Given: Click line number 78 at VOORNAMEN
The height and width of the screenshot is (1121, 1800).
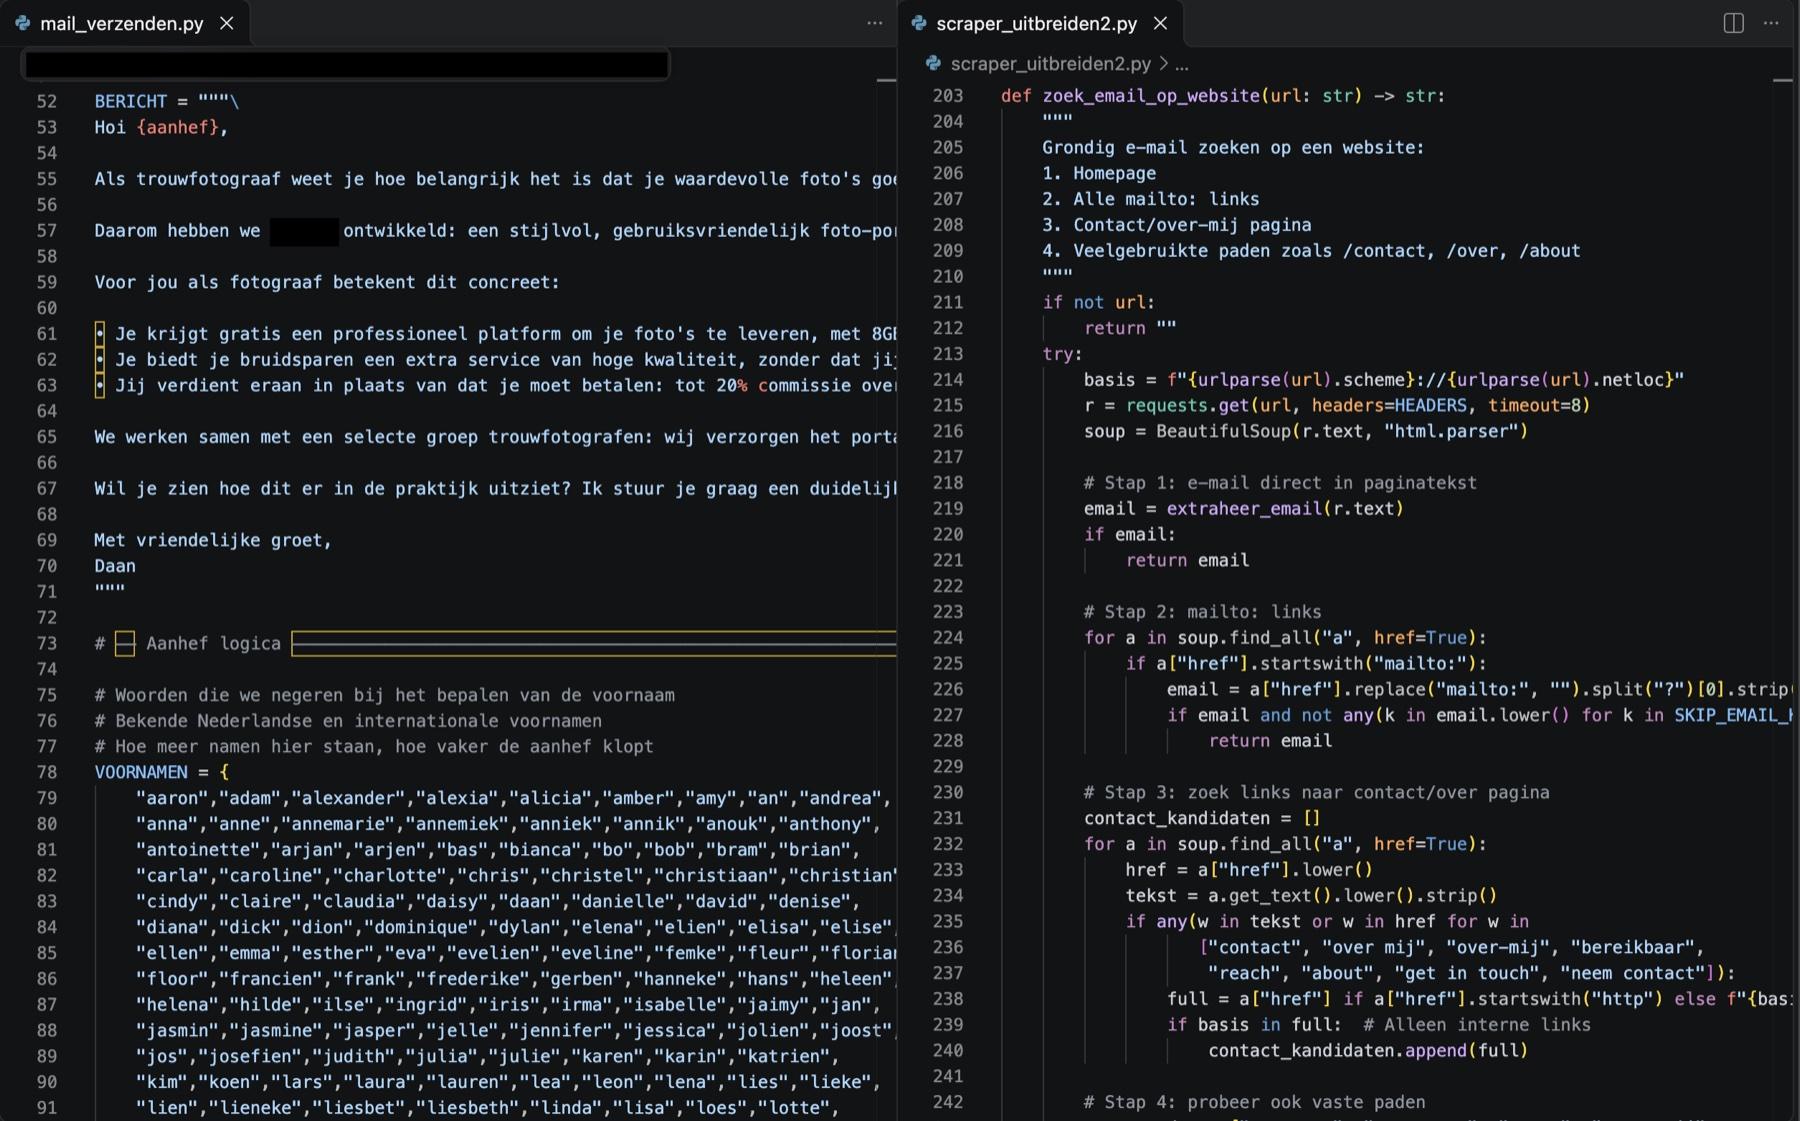Looking at the screenshot, I should click(46, 772).
